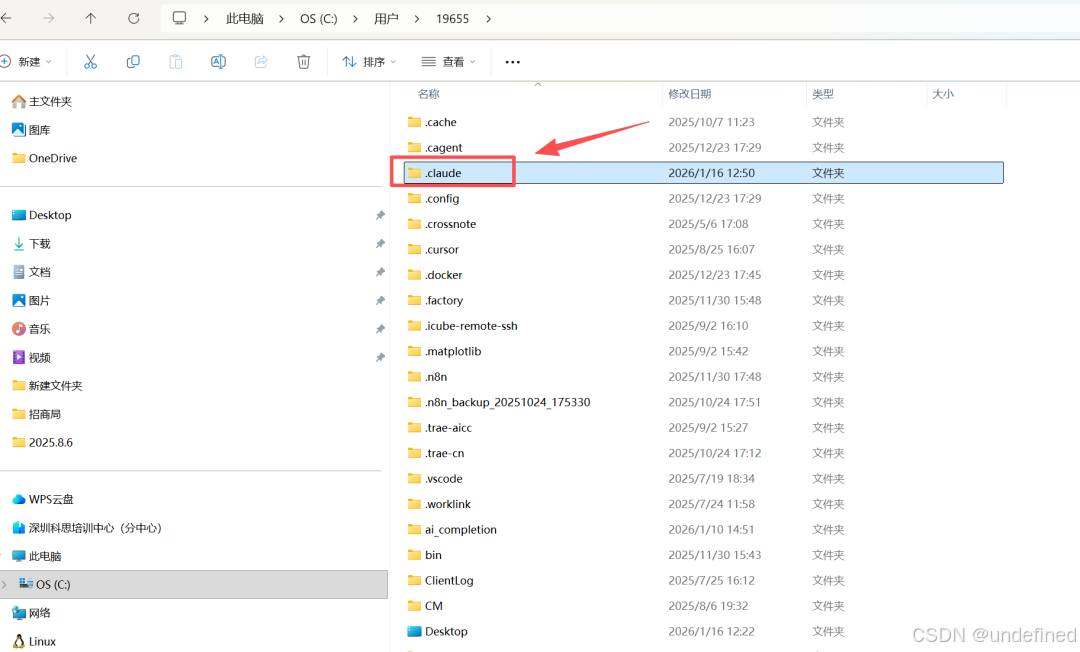Select the ClientLog folder
The image size is (1080, 652).
point(440,580)
